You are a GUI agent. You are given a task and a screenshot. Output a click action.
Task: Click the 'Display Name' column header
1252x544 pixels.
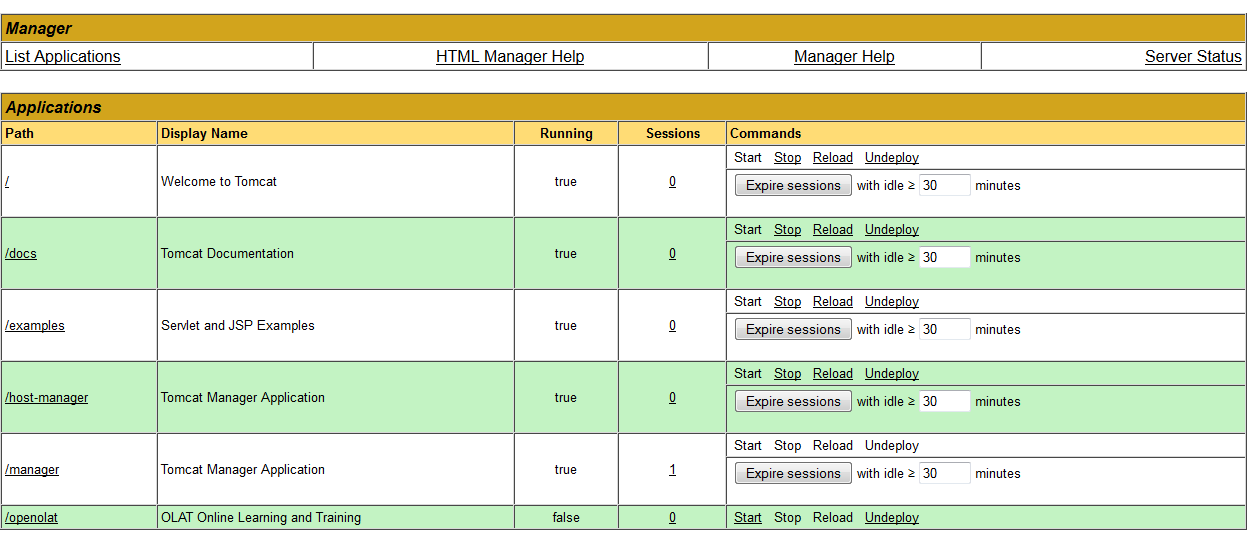point(204,134)
